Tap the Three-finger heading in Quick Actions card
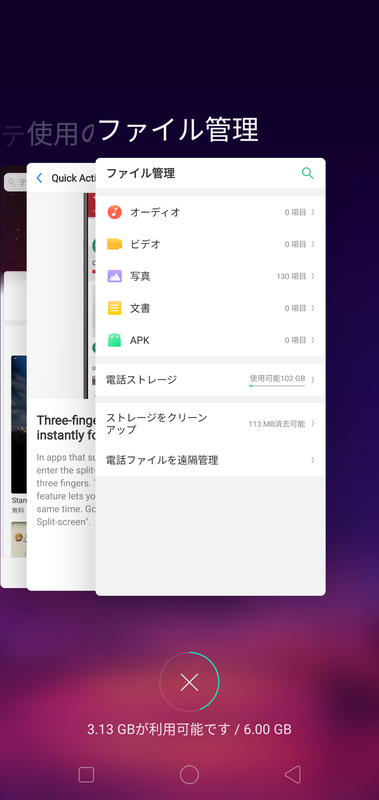379x800 pixels. (x=66, y=428)
